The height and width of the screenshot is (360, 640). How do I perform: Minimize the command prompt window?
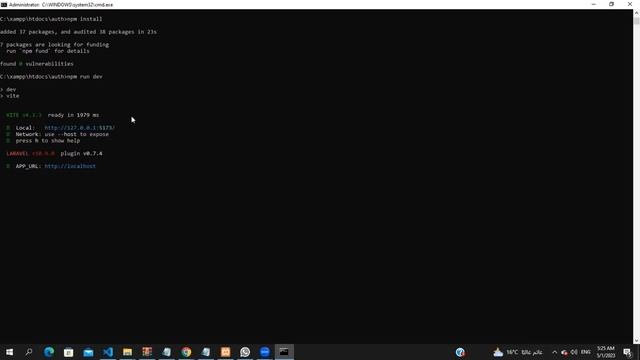pyautogui.click(x=593, y=4)
